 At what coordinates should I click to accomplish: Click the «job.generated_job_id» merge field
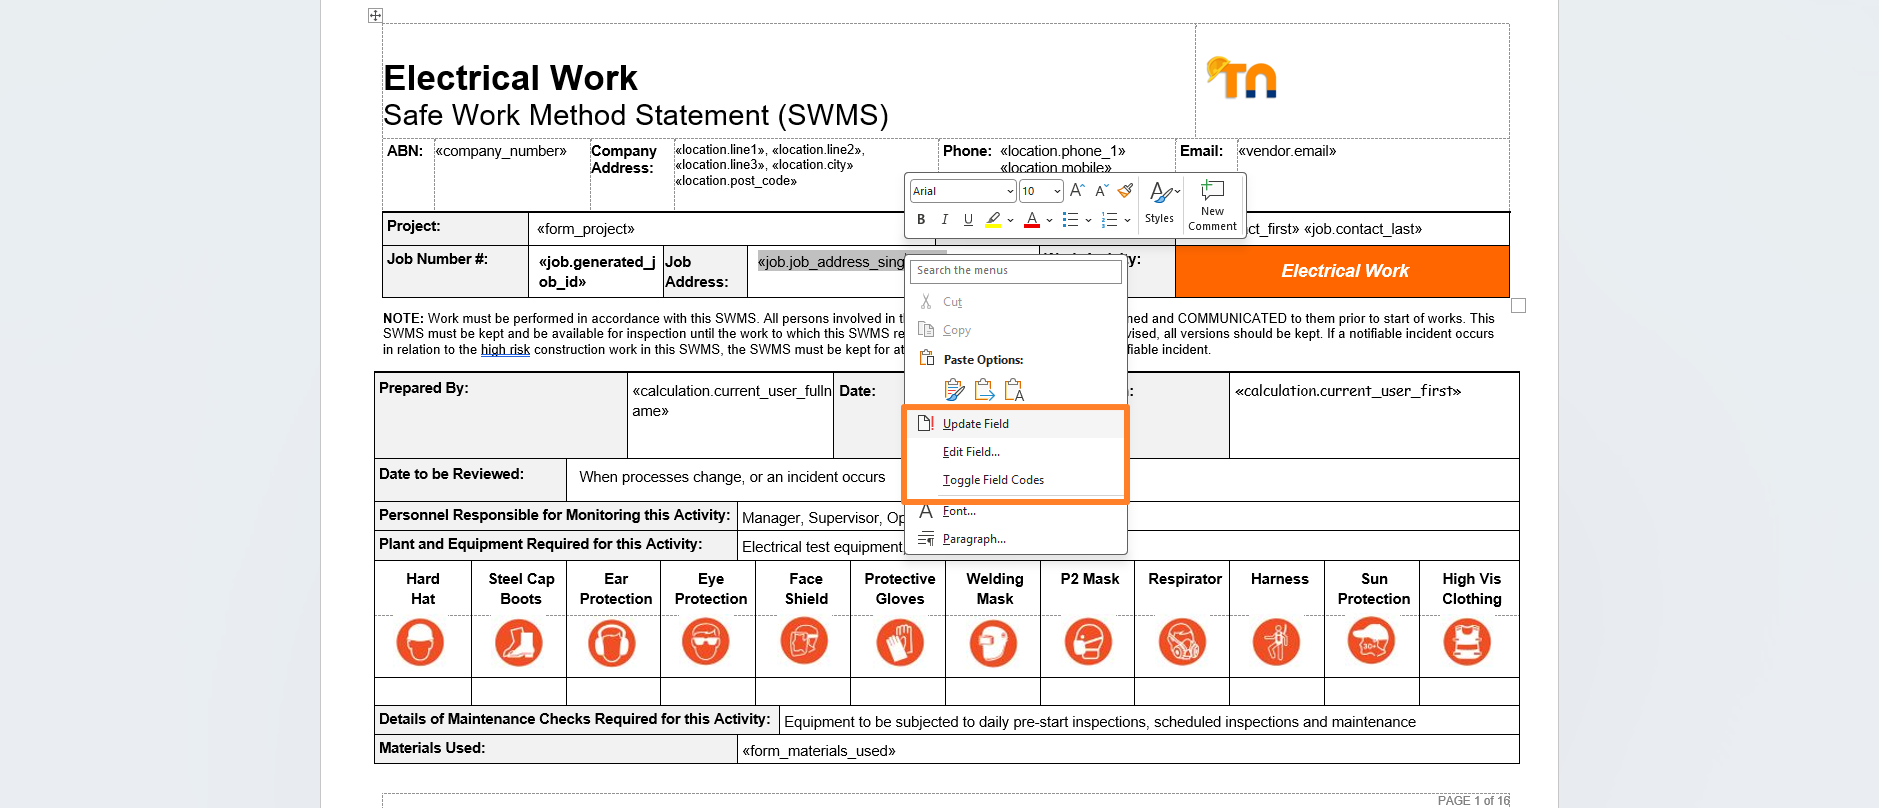(597, 272)
